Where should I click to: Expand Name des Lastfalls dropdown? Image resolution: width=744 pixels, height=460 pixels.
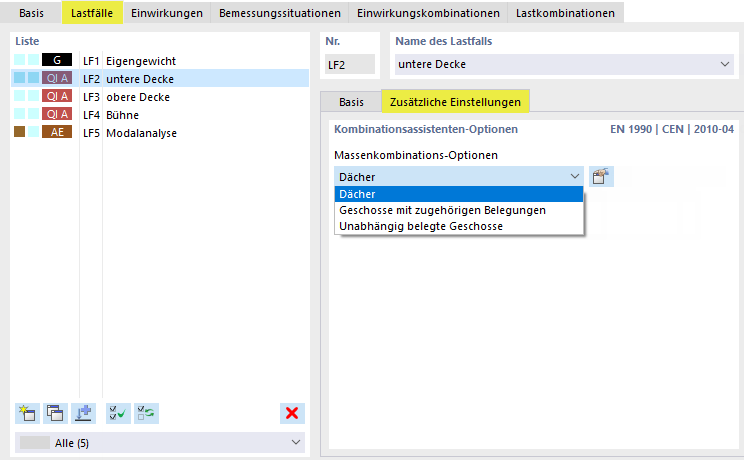pyautogui.click(x=725, y=64)
